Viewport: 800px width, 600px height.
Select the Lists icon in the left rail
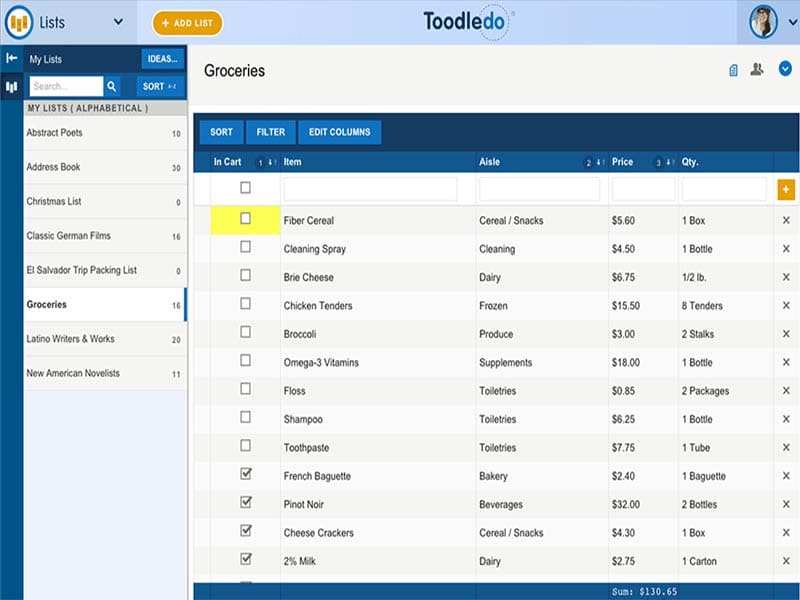11,86
